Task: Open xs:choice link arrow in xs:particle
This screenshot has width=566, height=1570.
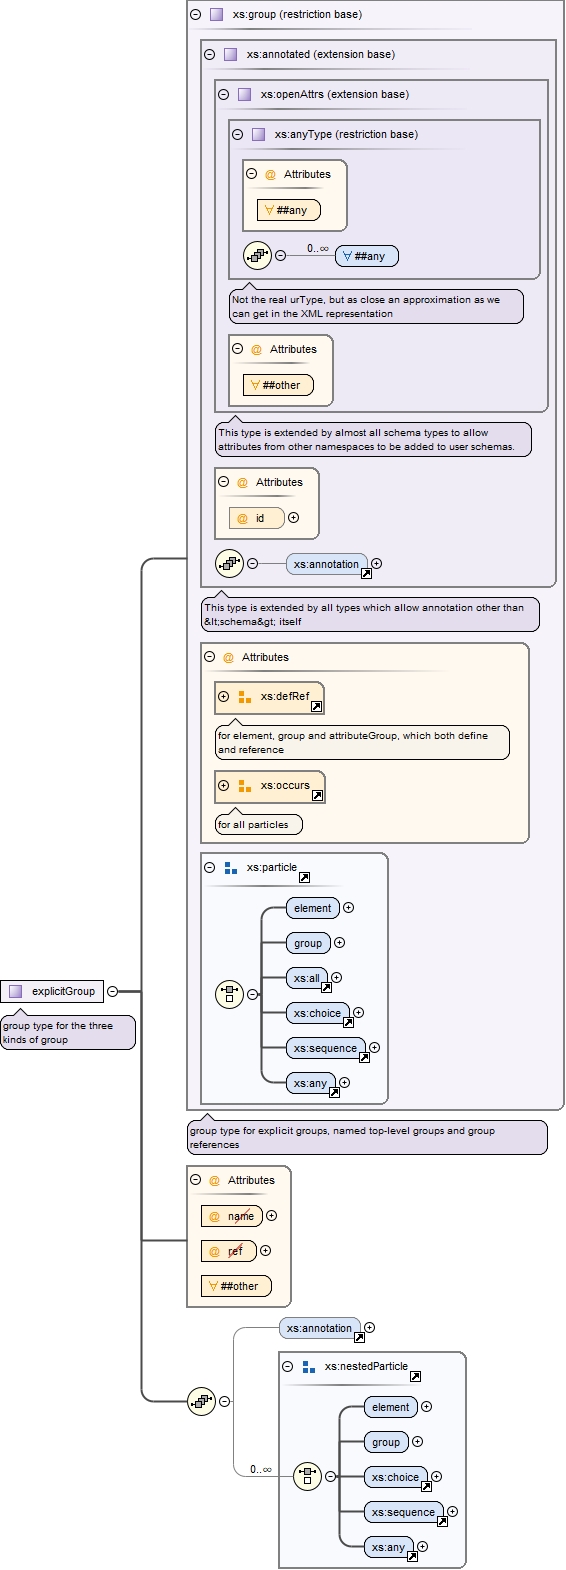Action: 348,1022
